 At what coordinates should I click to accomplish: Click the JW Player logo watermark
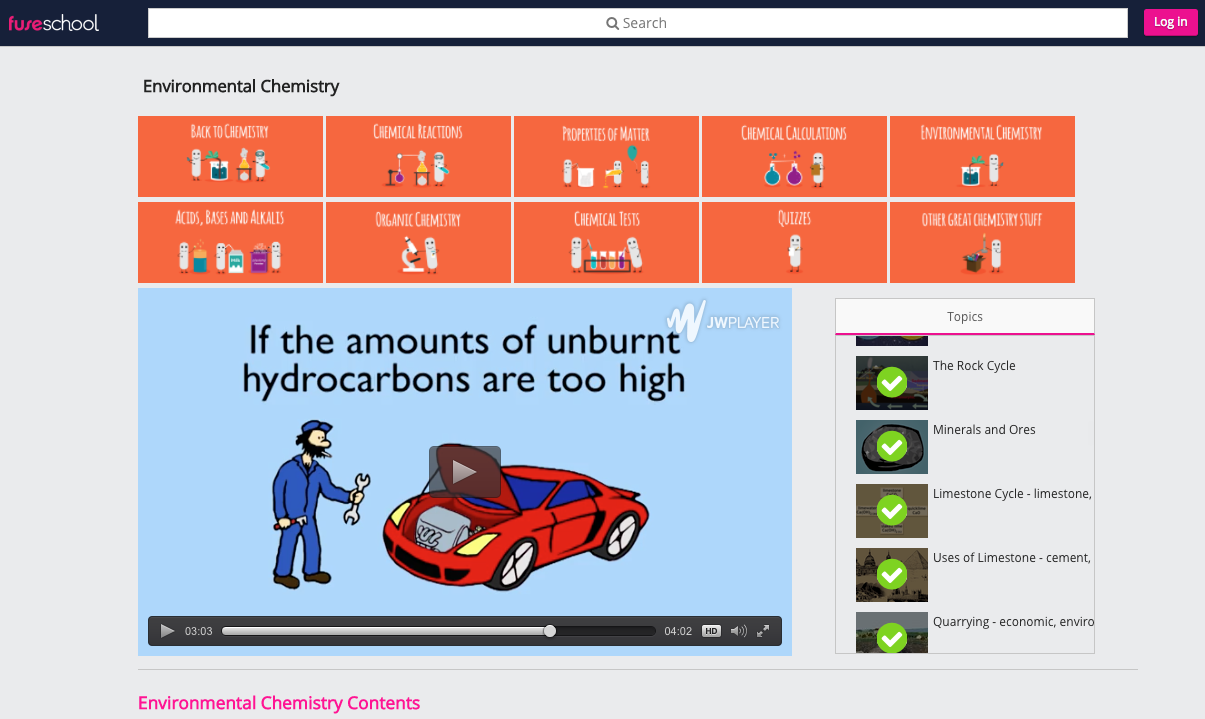(724, 320)
